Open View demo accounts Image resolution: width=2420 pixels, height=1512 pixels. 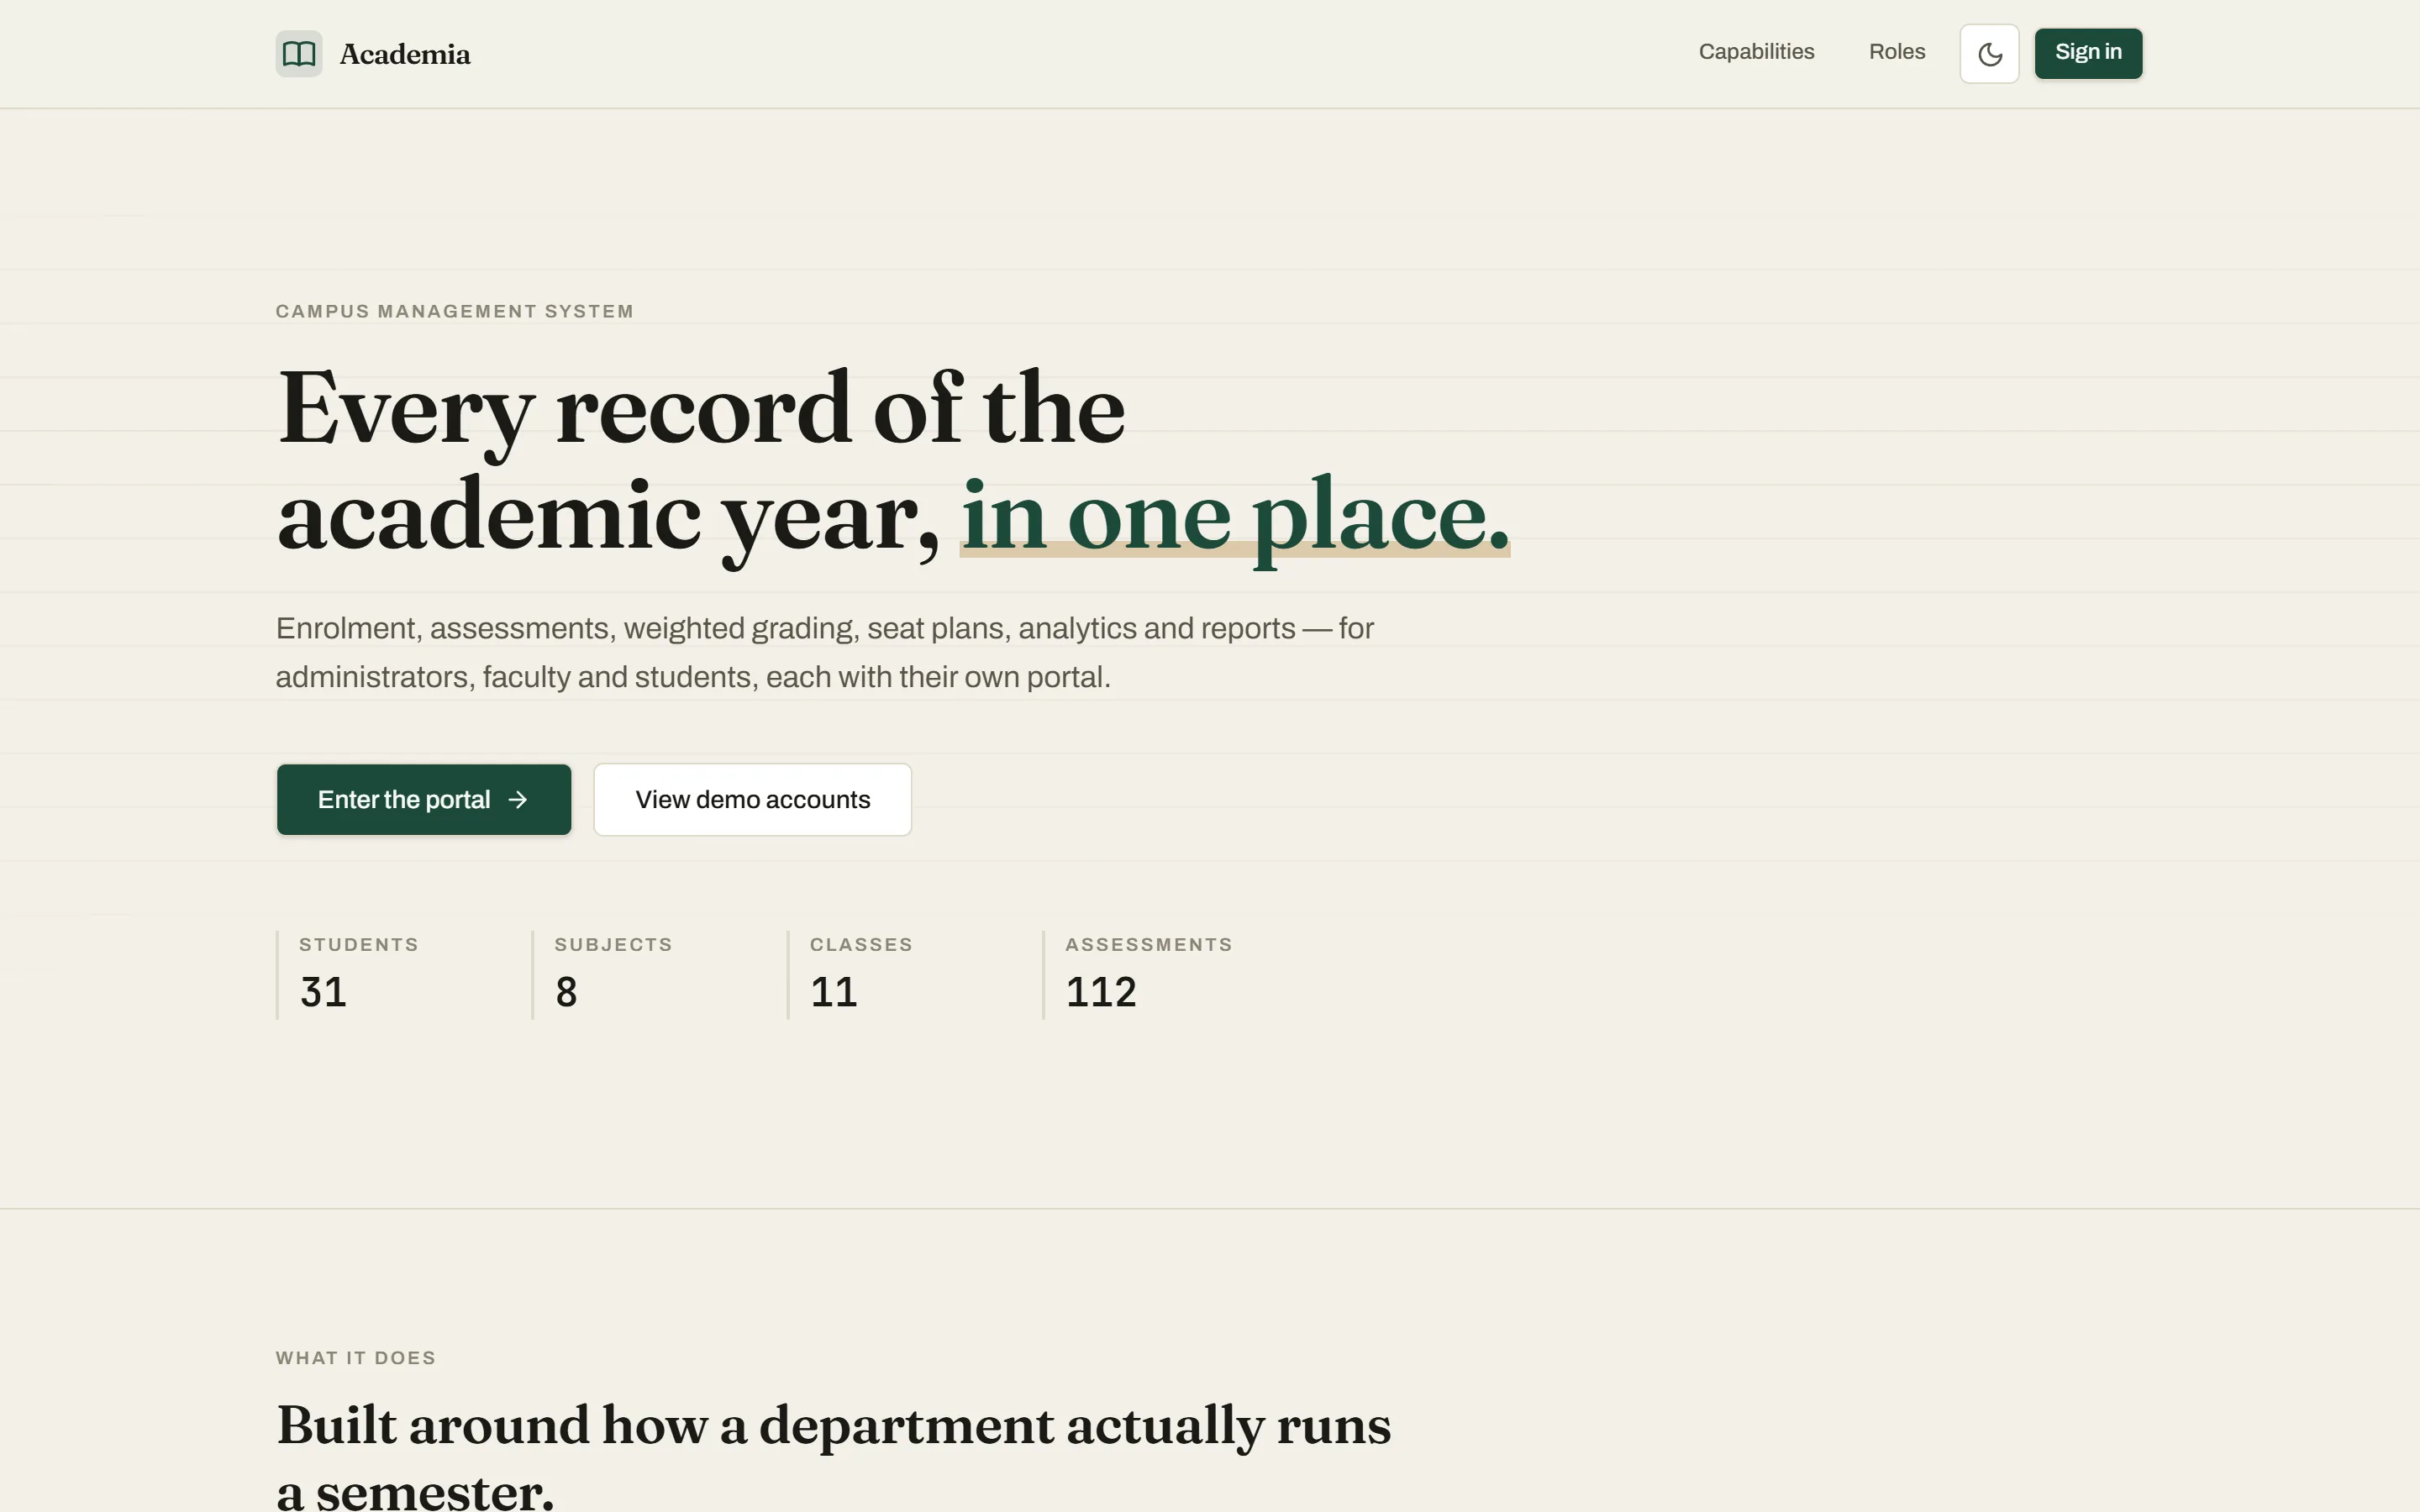click(752, 799)
